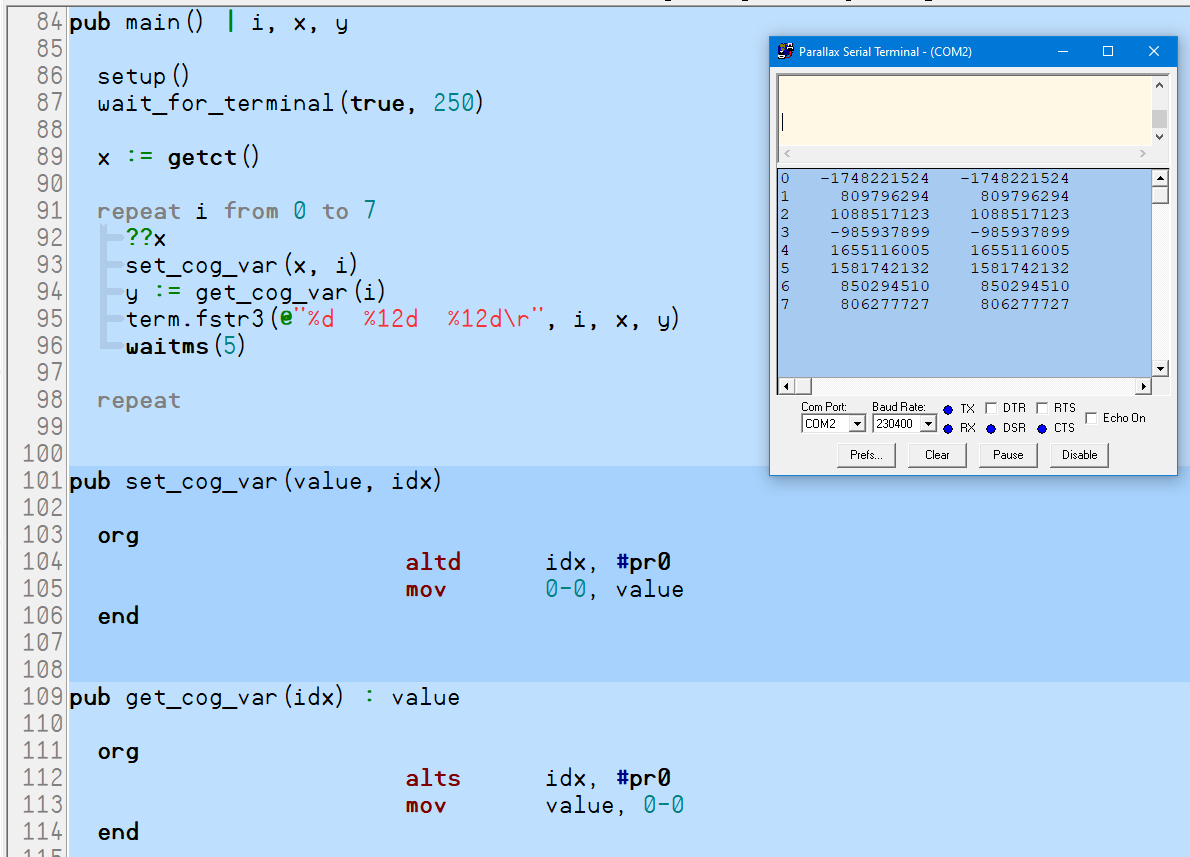The height and width of the screenshot is (857, 1190).
Task: Click the receive pane scroll-down arrow
Action: point(1160,368)
